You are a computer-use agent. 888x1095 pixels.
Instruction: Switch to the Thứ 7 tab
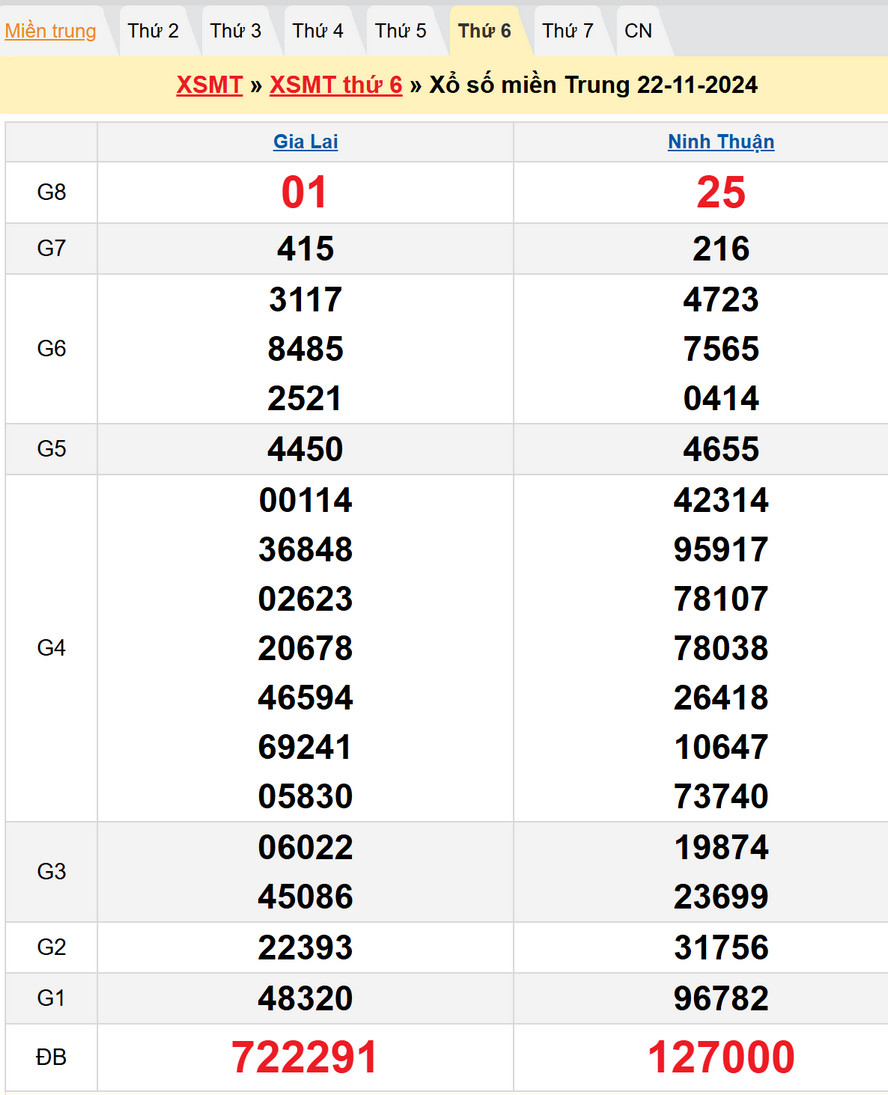coord(568,31)
